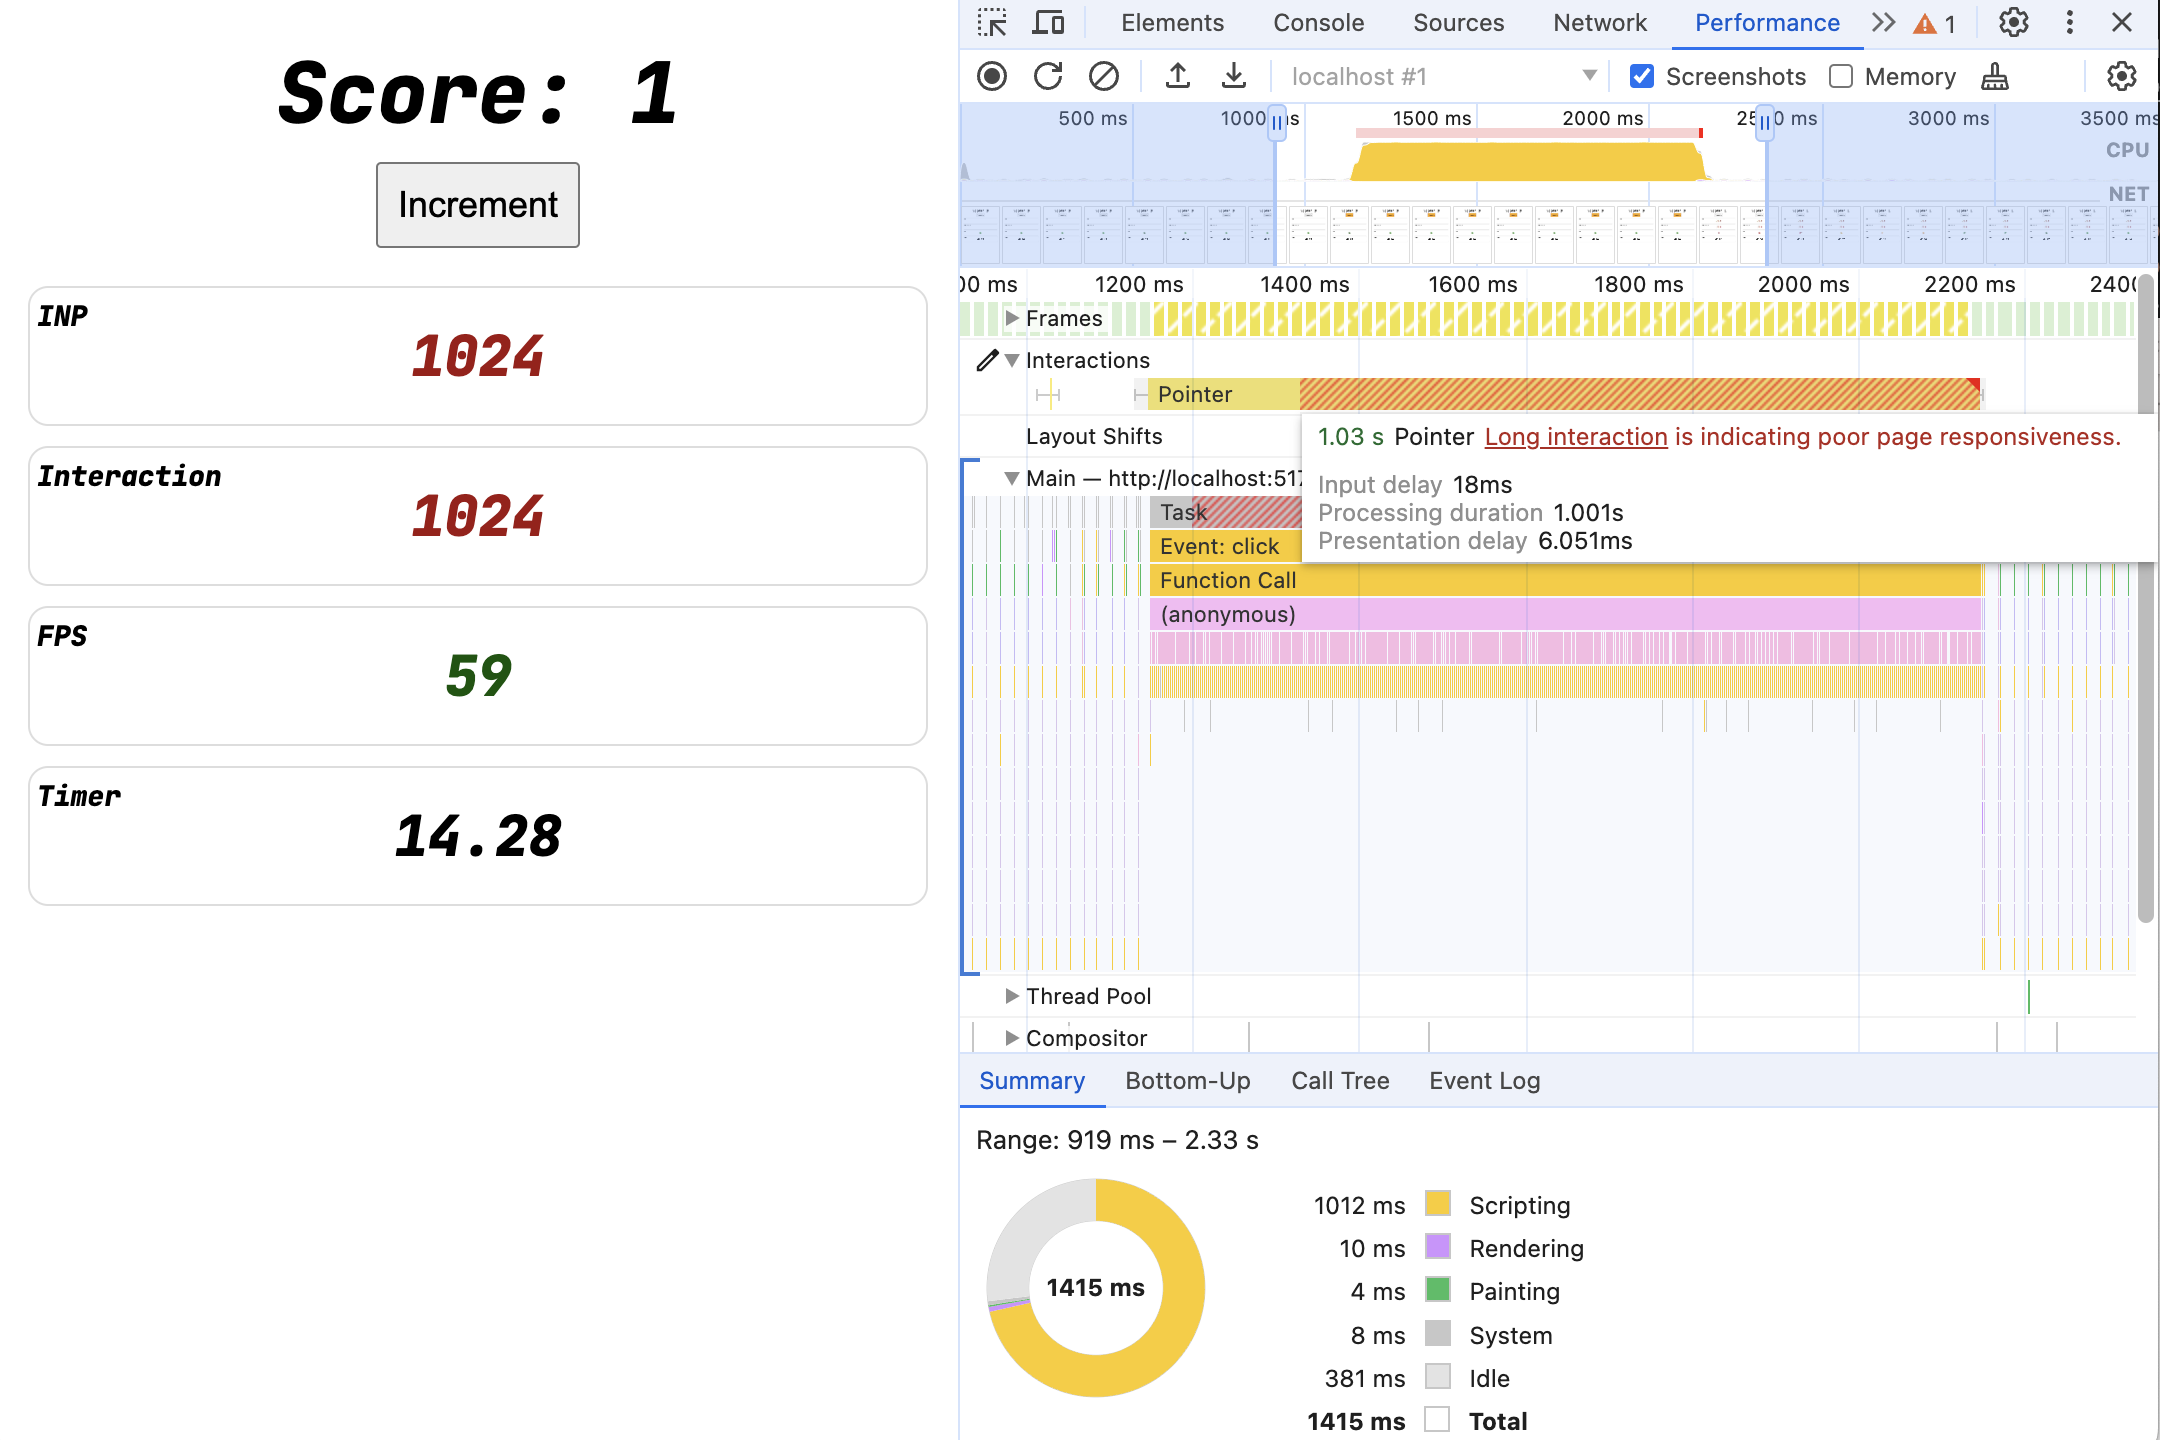
Task: Select the localhost #1 target dropdown
Action: tap(1438, 74)
